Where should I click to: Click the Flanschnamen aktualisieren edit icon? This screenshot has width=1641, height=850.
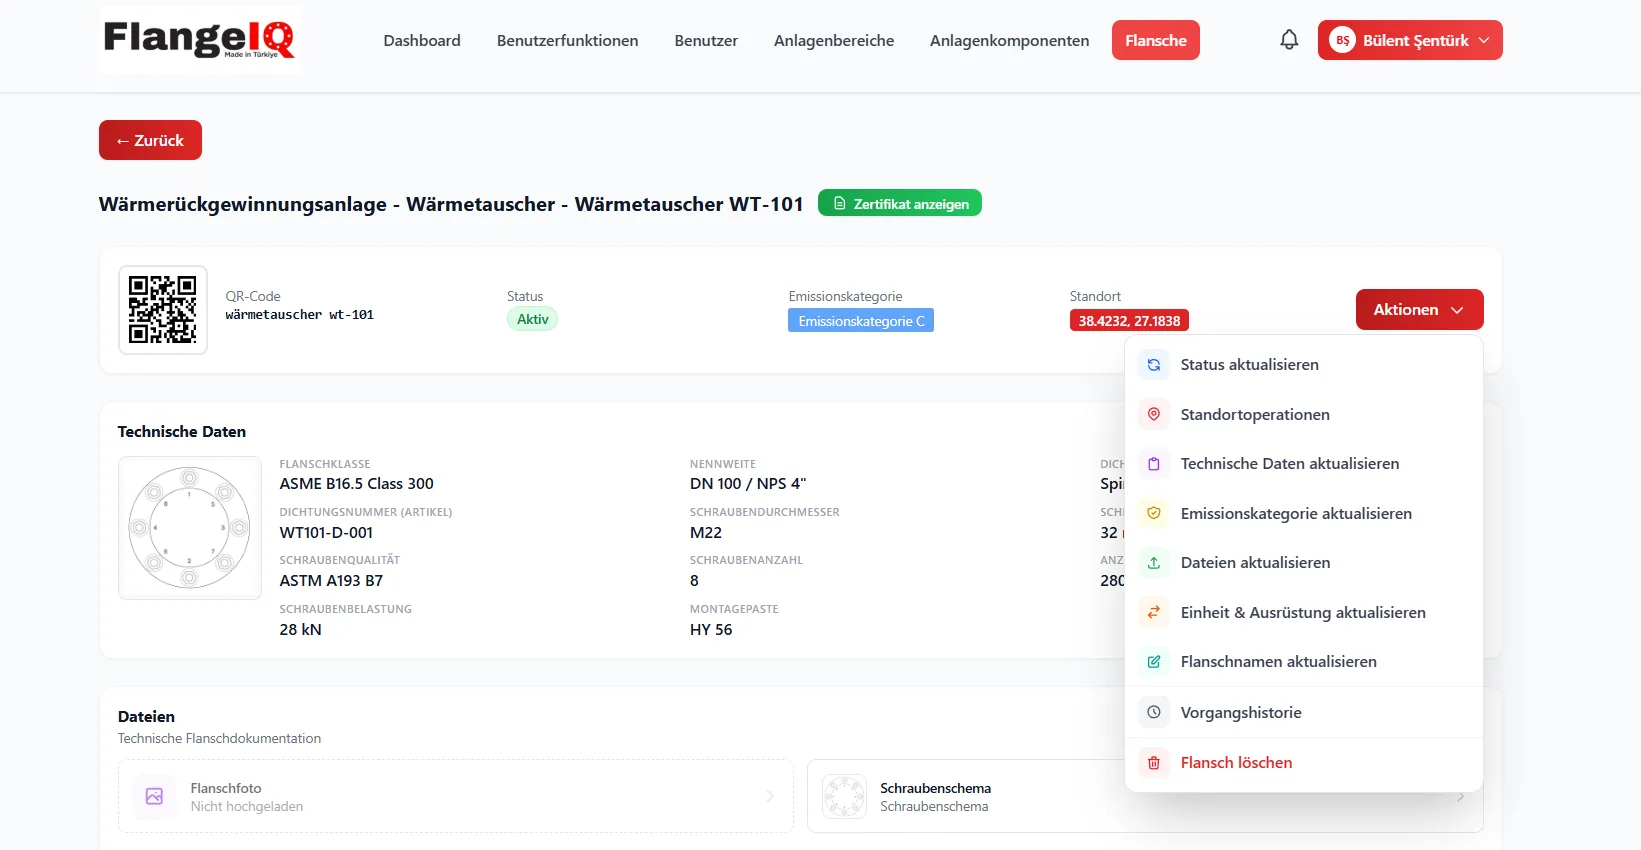coord(1154,662)
